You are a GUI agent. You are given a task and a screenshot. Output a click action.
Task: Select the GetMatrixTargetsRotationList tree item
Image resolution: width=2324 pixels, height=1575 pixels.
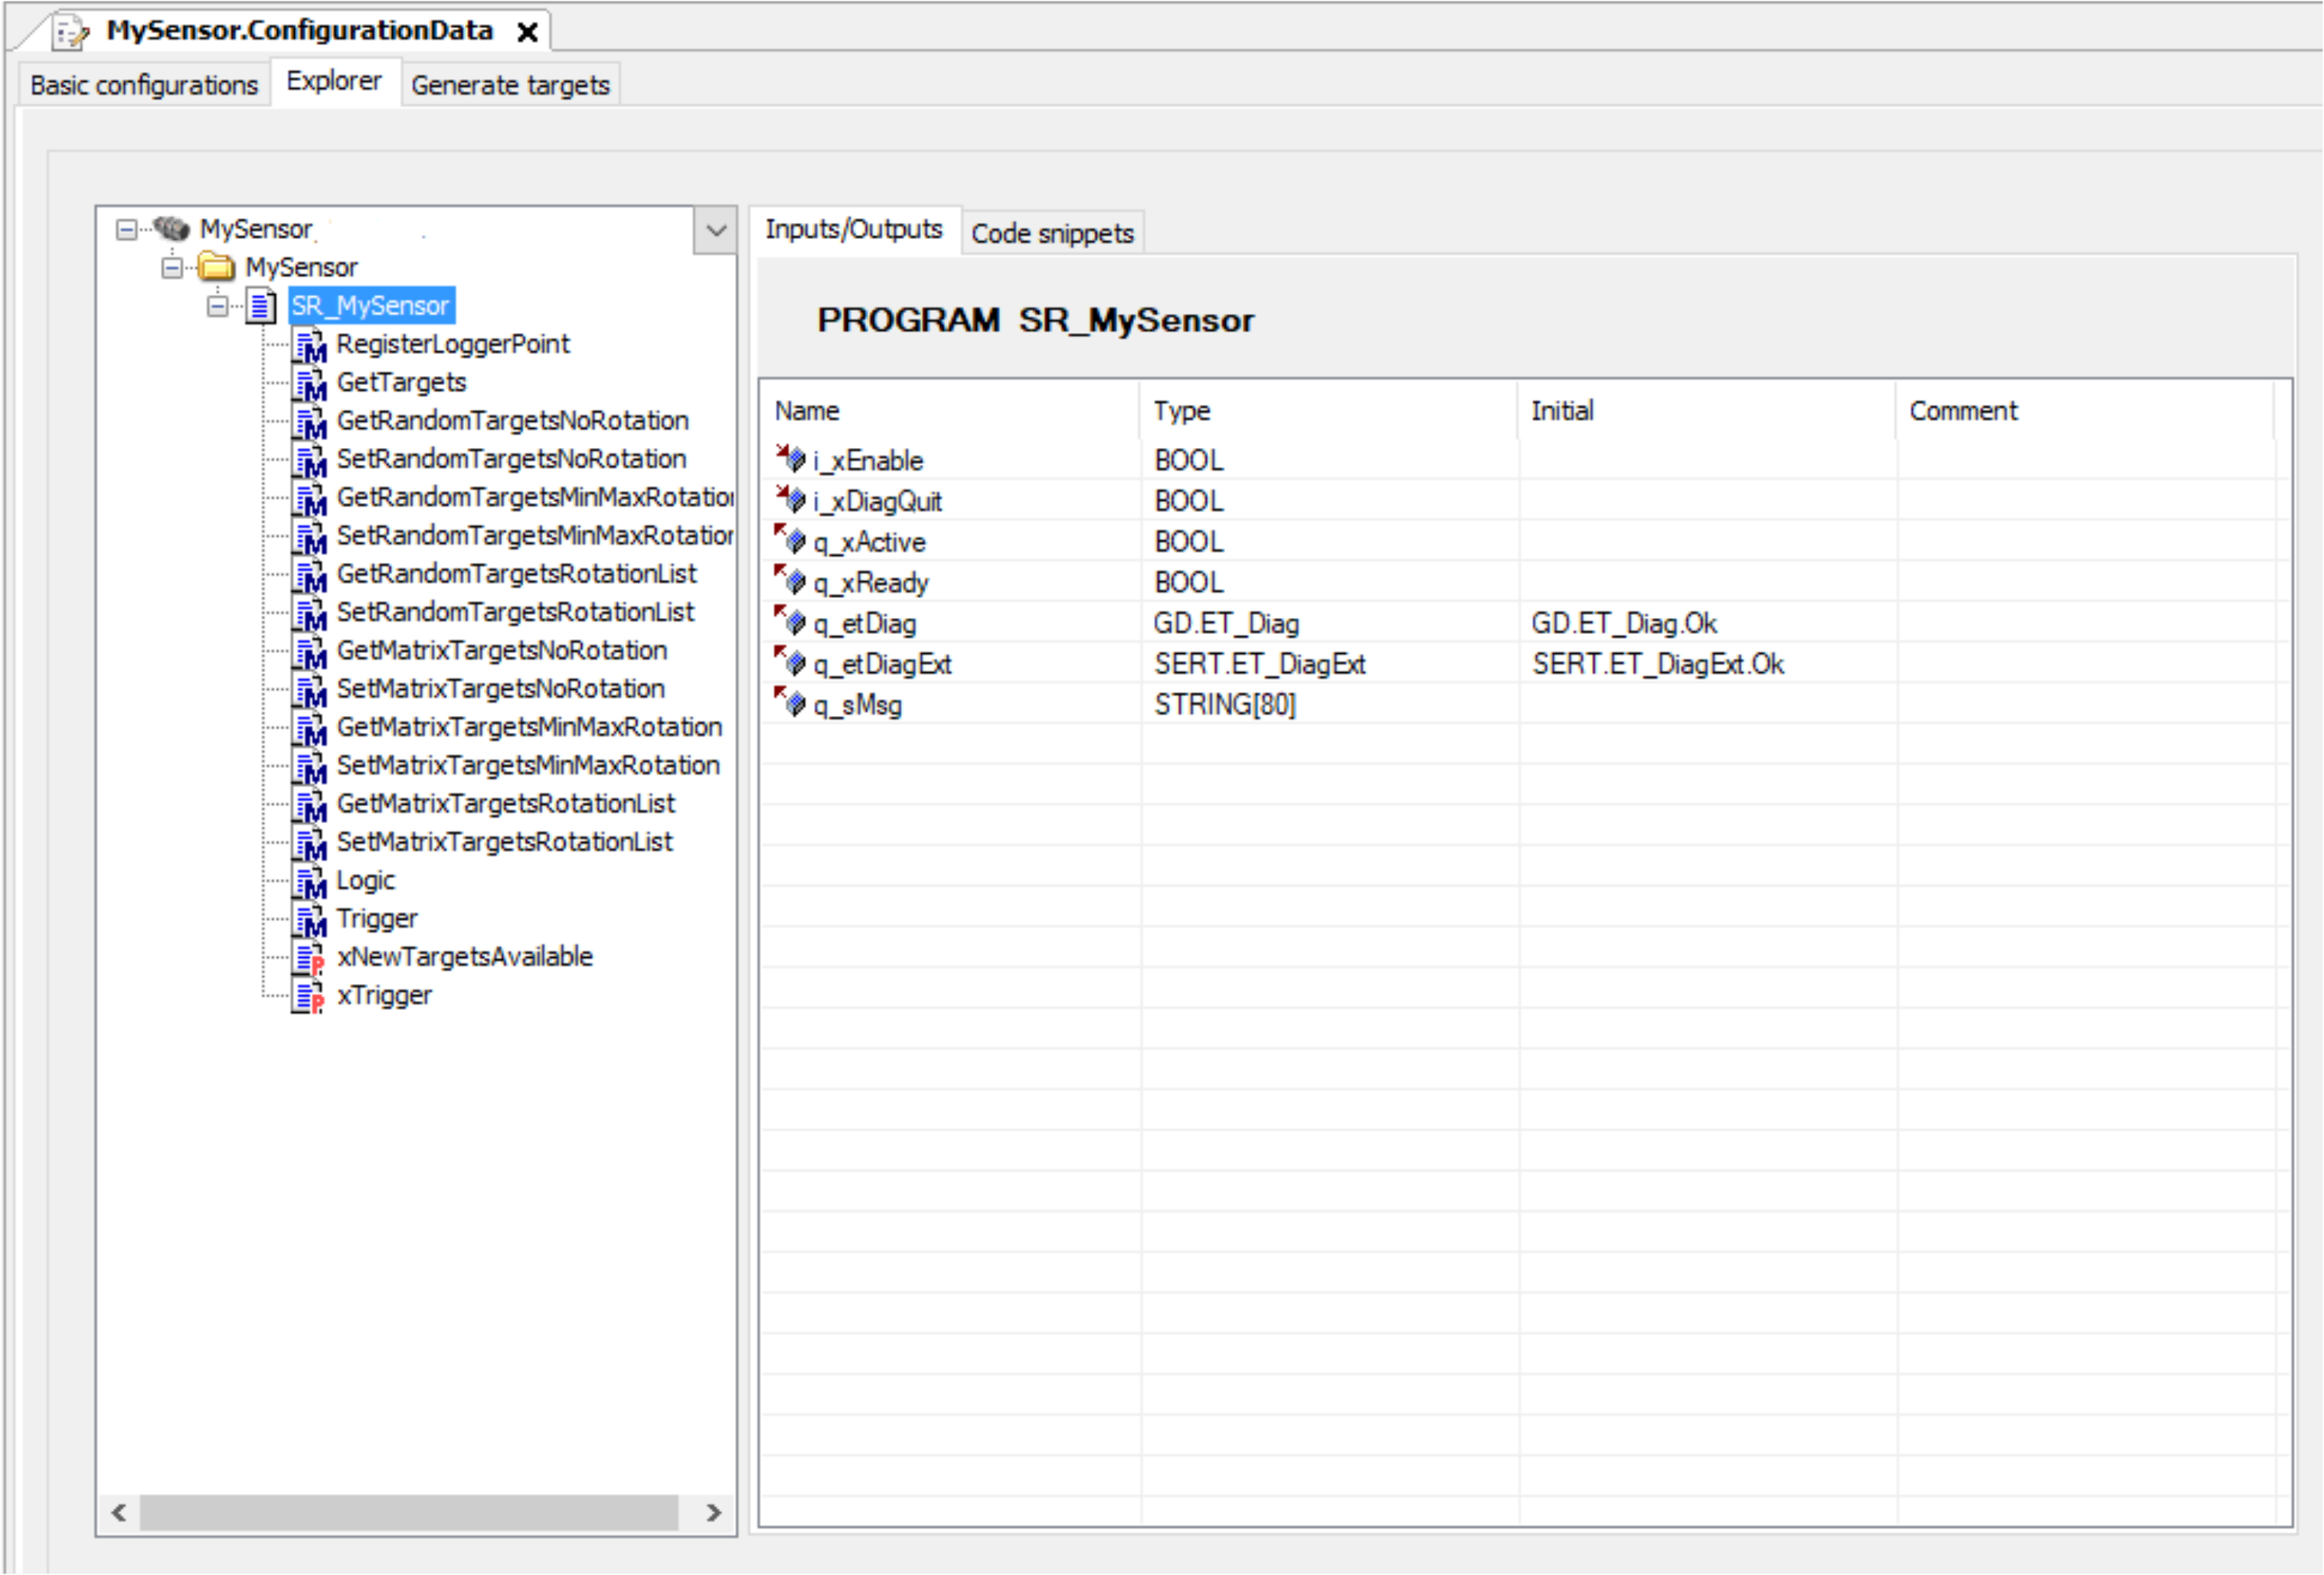tap(505, 804)
